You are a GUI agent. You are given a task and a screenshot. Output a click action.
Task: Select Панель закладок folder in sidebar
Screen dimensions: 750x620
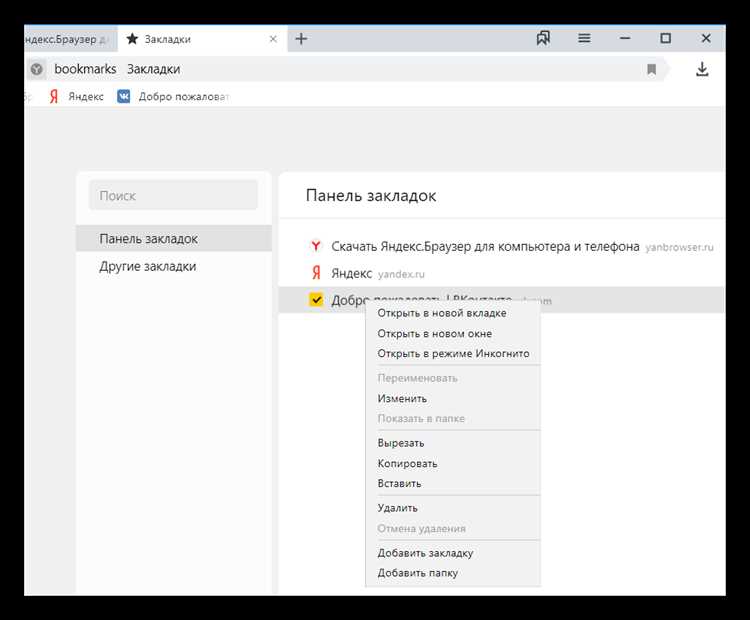point(174,238)
